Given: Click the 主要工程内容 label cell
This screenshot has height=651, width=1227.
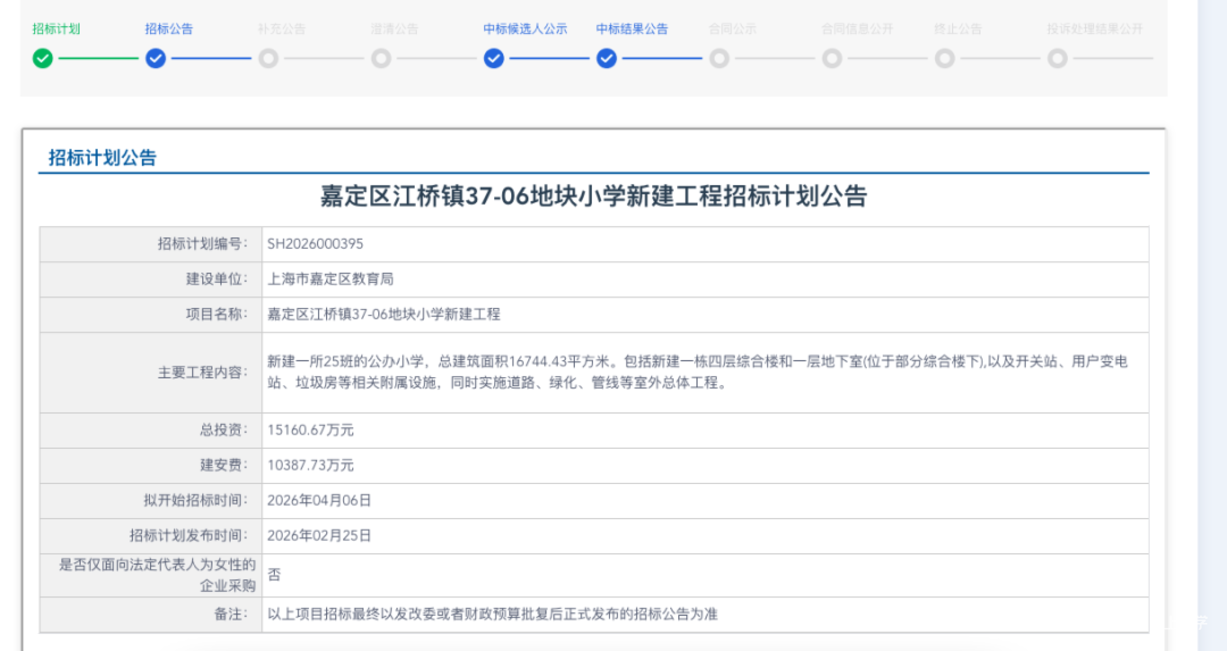Looking at the screenshot, I should pyautogui.click(x=151, y=372).
